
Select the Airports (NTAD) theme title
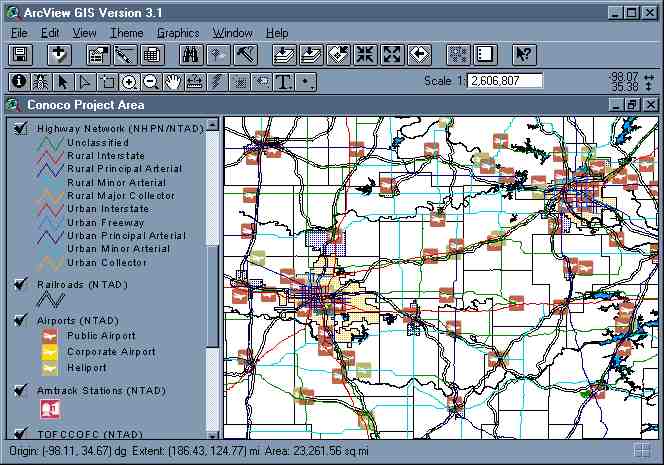coord(78,321)
